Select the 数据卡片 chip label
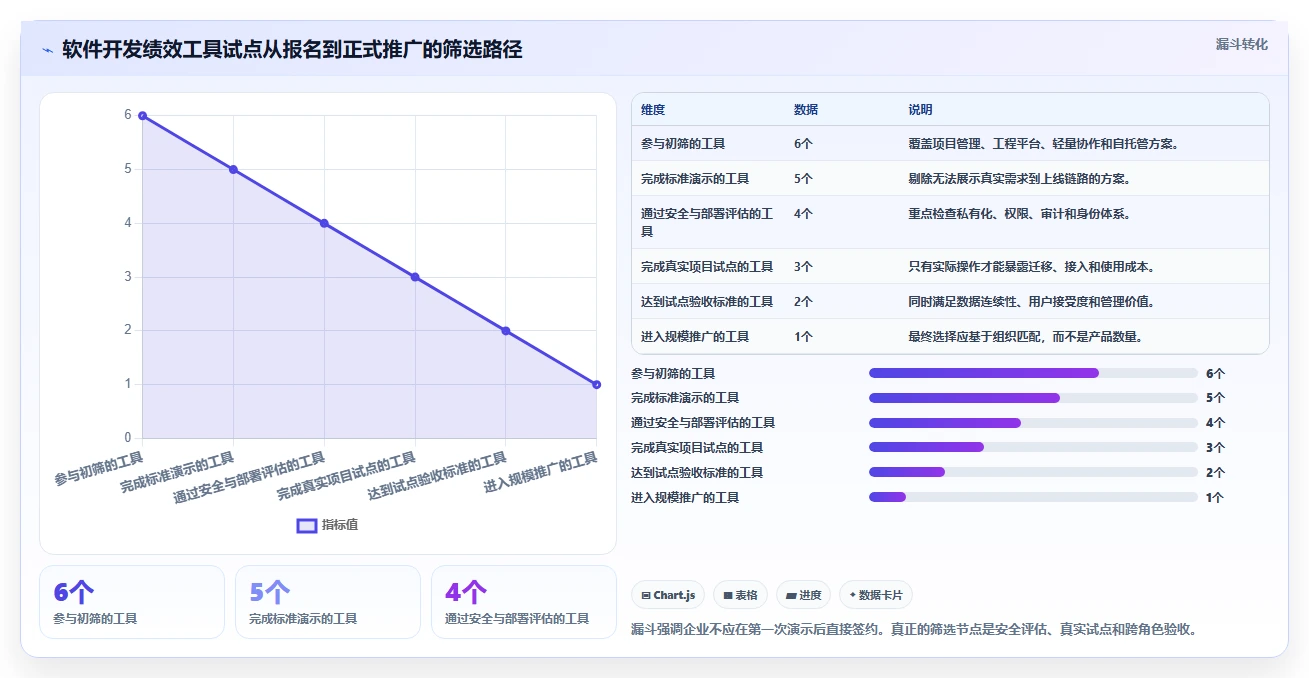 coord(881,596)
